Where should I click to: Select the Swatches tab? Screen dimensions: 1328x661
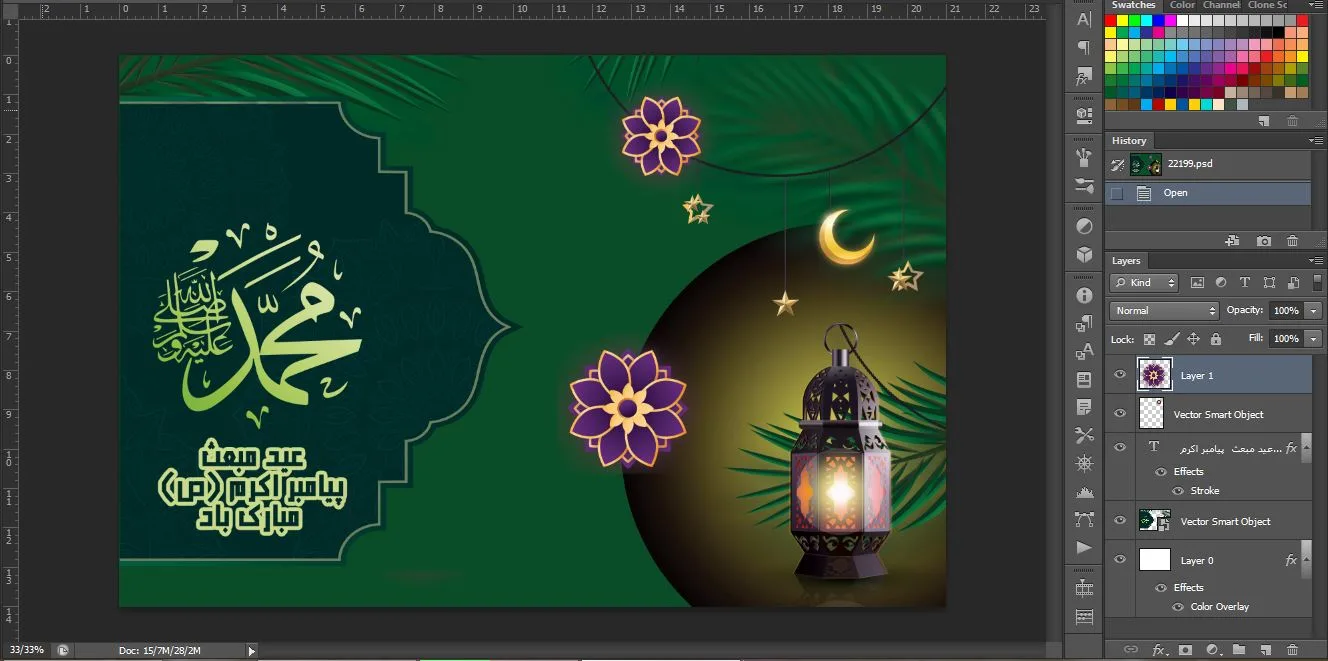[x=1134, y=5]
